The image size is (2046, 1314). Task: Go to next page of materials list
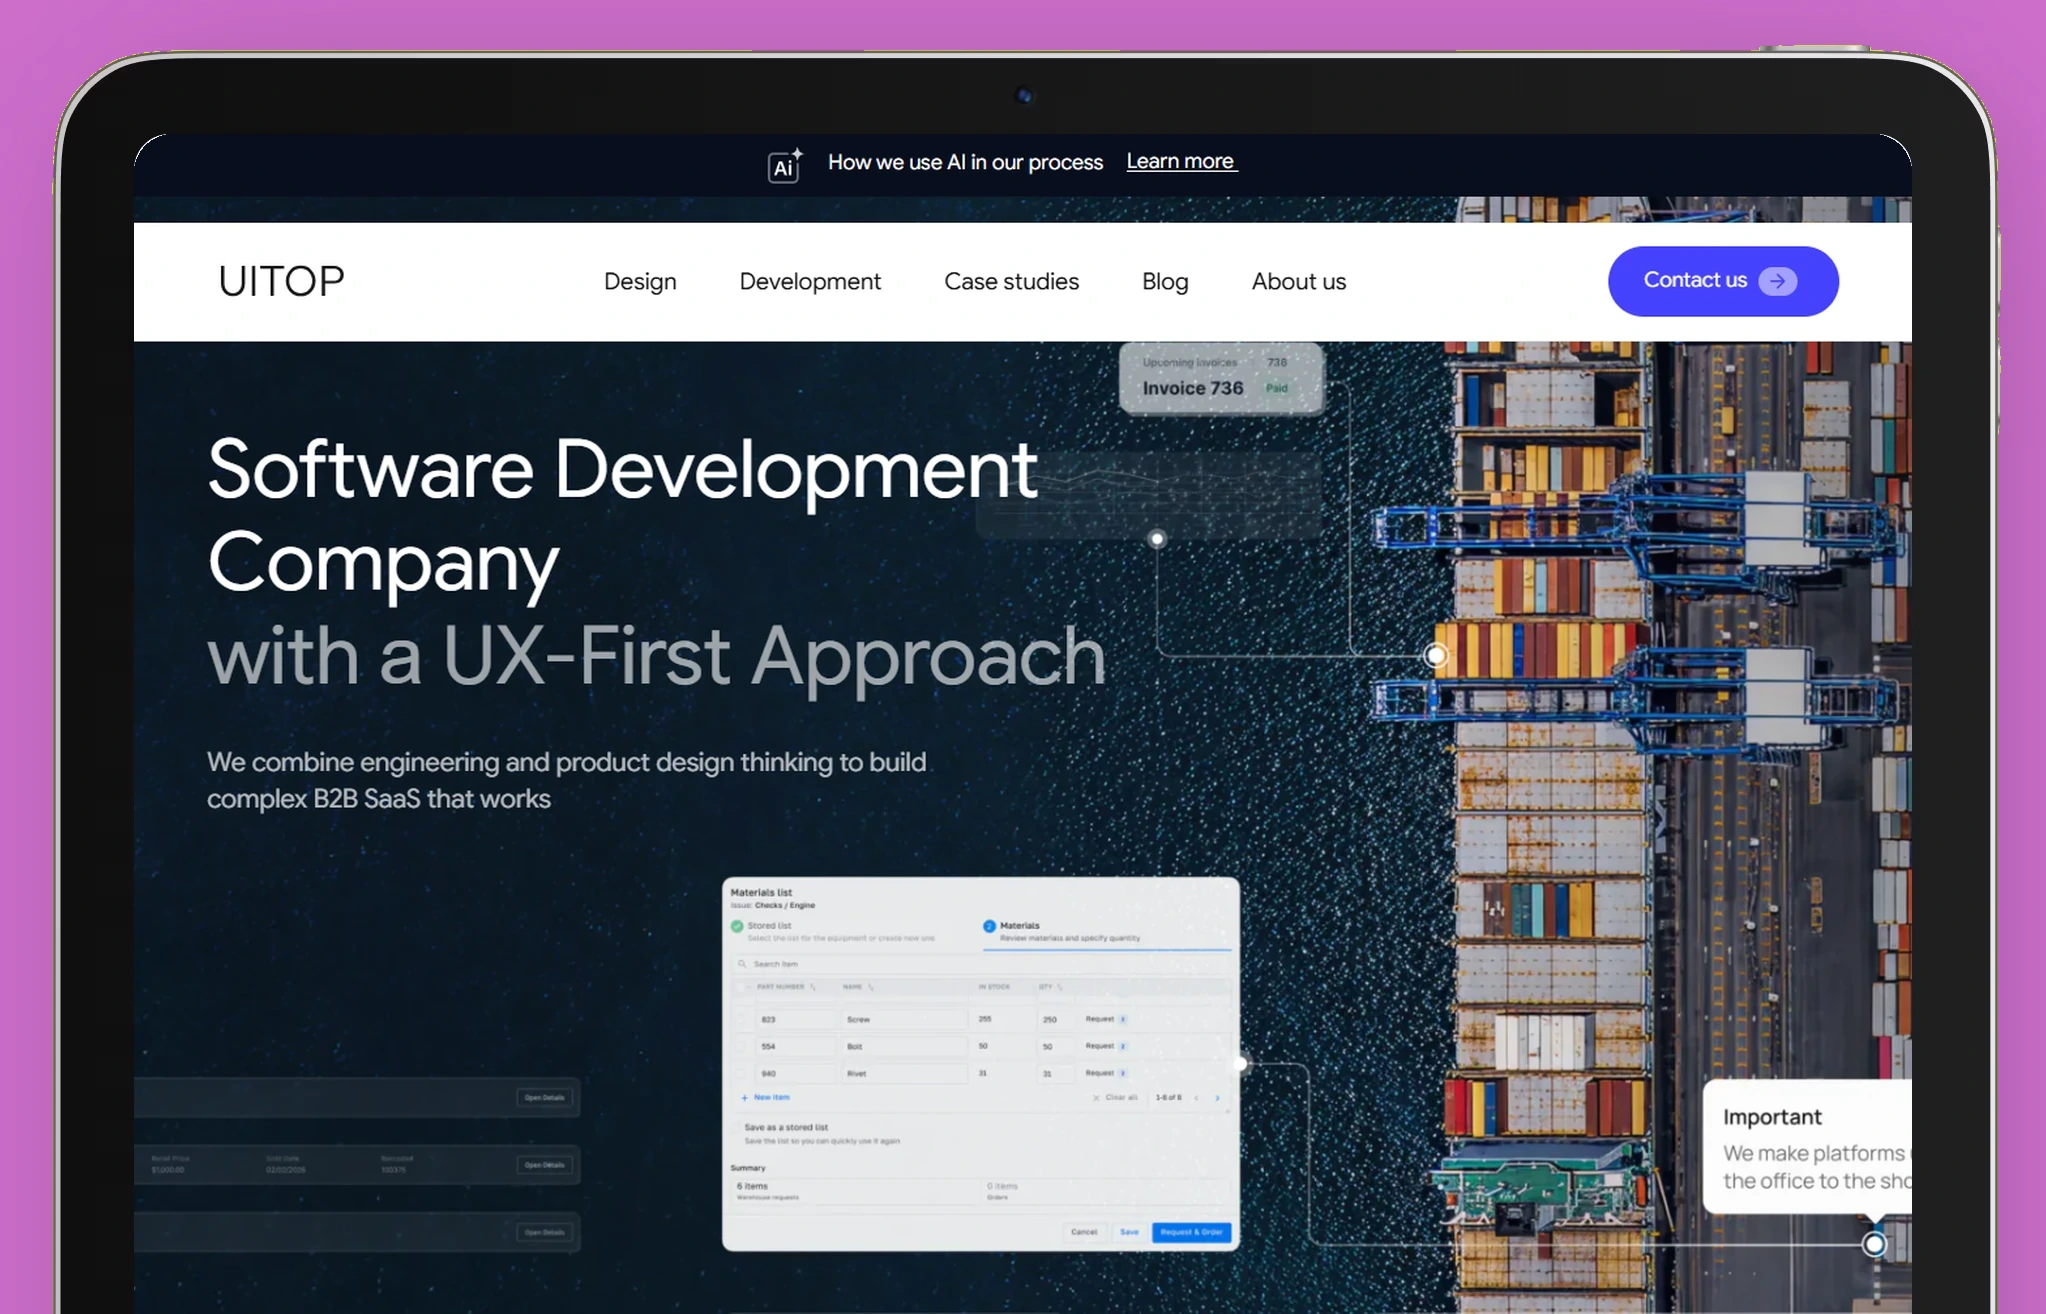pos(1217,1098)
